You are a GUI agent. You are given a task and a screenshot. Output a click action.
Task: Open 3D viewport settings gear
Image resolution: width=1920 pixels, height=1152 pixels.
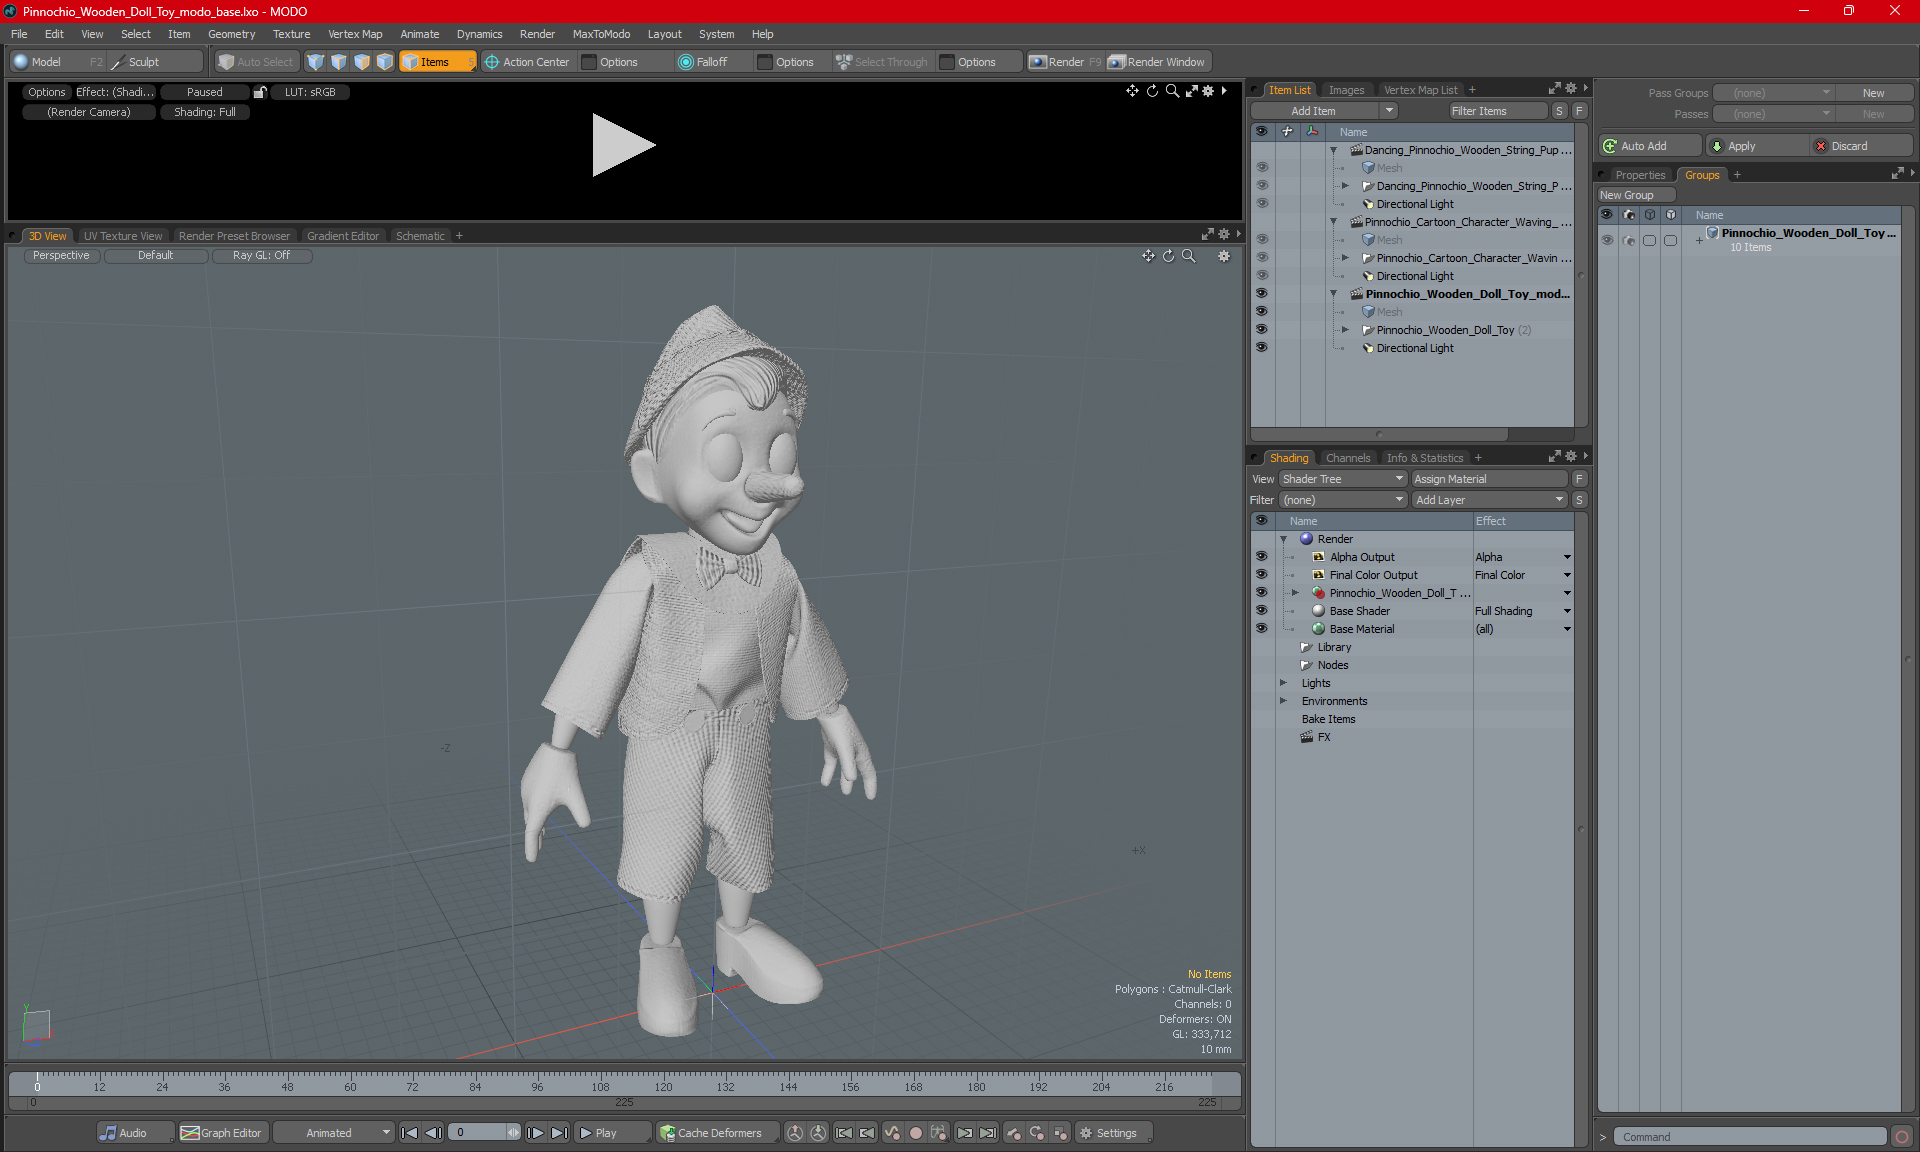pyautogui.click(x=1224, y=256)
